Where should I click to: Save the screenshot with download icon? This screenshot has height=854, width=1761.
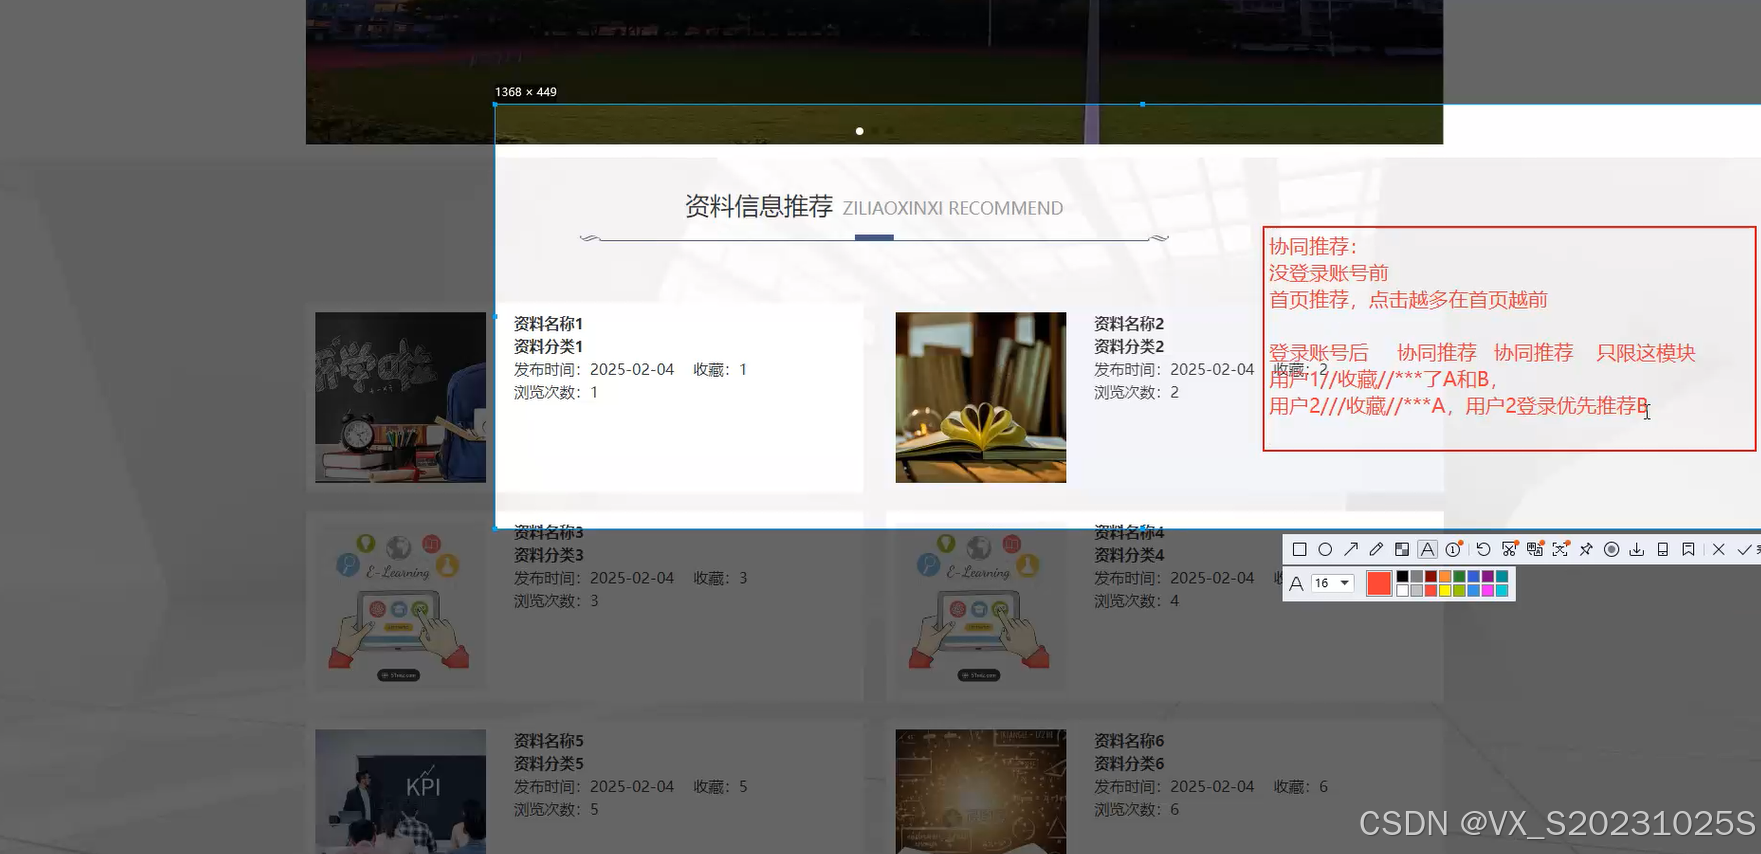[x=1636, y=550]
